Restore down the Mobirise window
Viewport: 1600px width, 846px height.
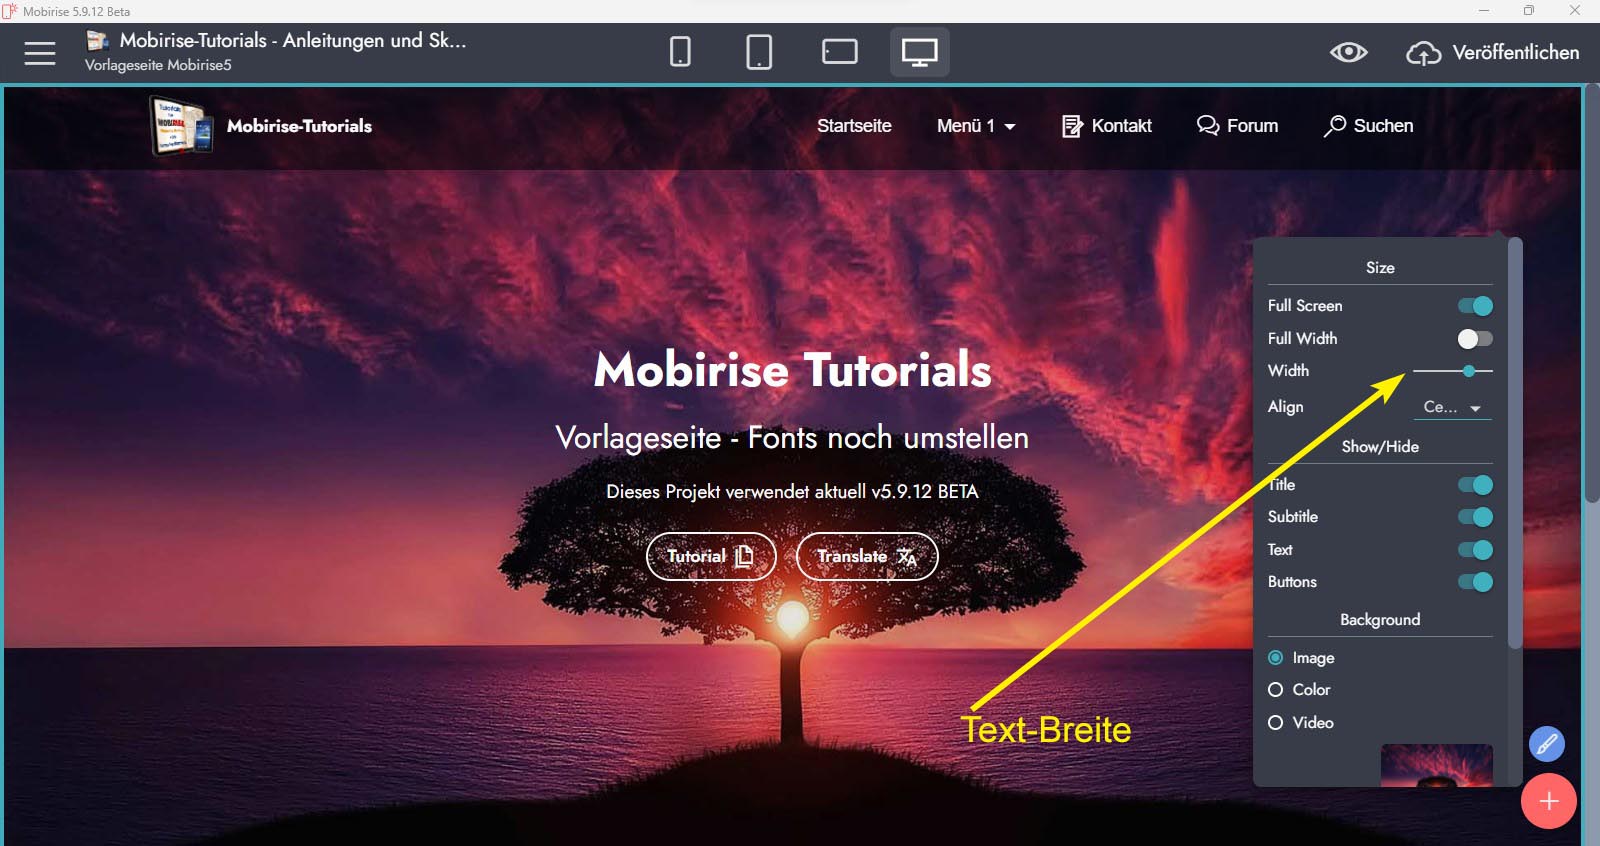pyautogui.click(x=1529, y=11)
